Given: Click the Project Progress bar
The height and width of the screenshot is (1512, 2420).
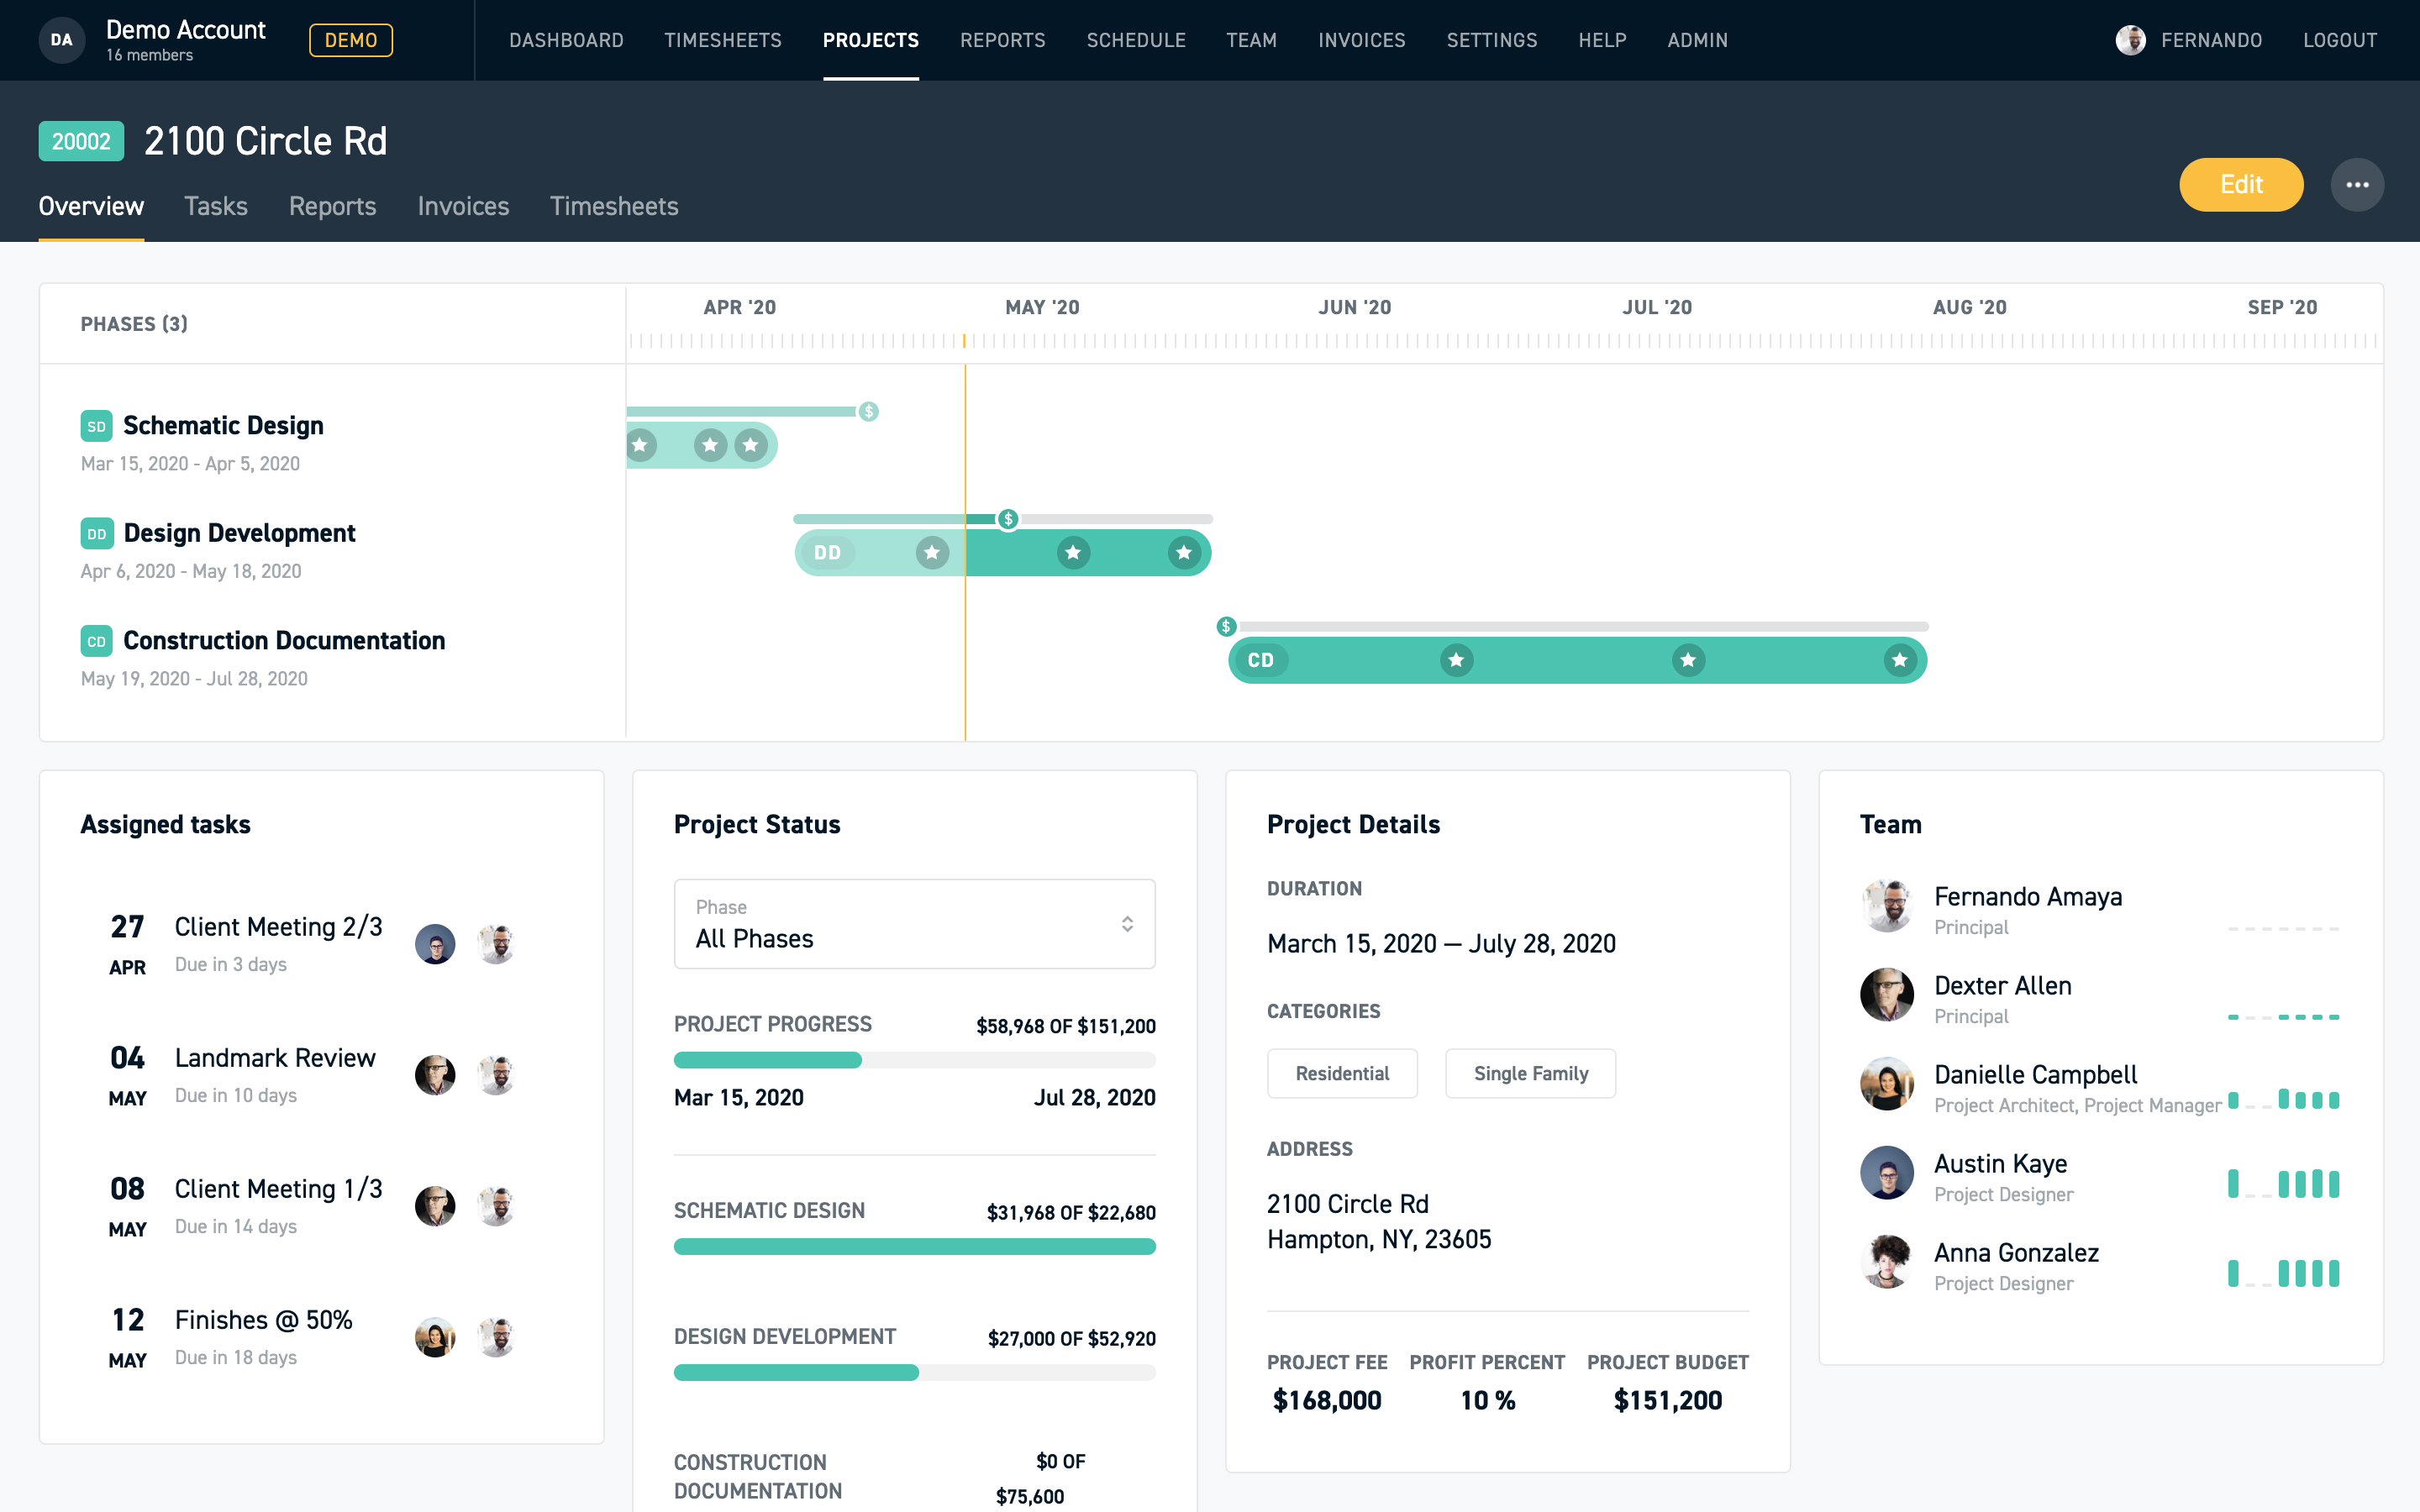Looking at the screenshot, I should (914, 1060).
